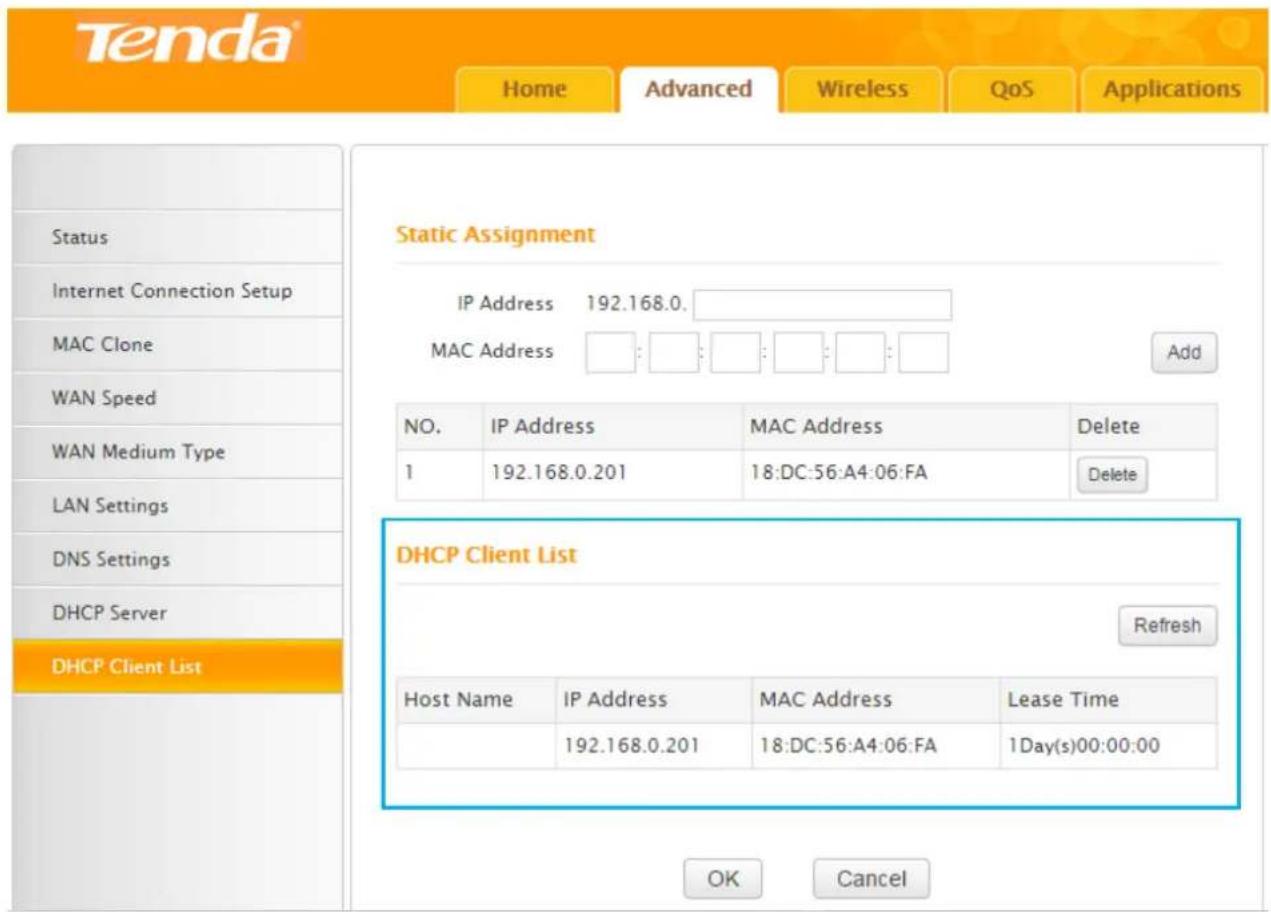The height and width of the screenshot is (912, 1271).
Task: Switch to the Wireless tab
Action: coord(862,89)
